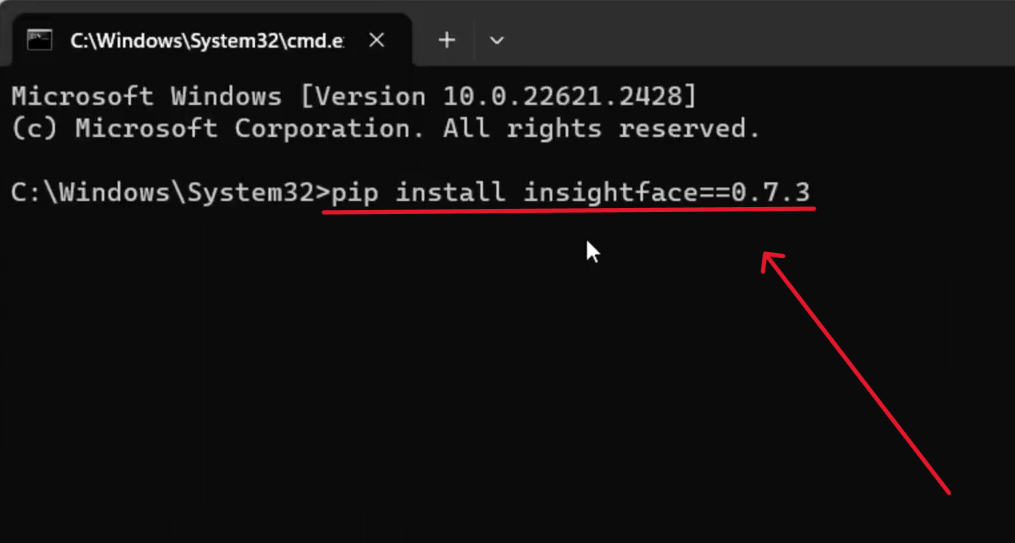Click the Version 10.0.22621.2428 text
The height and width of the screenshot is (543, 1015).
[498, 96]
